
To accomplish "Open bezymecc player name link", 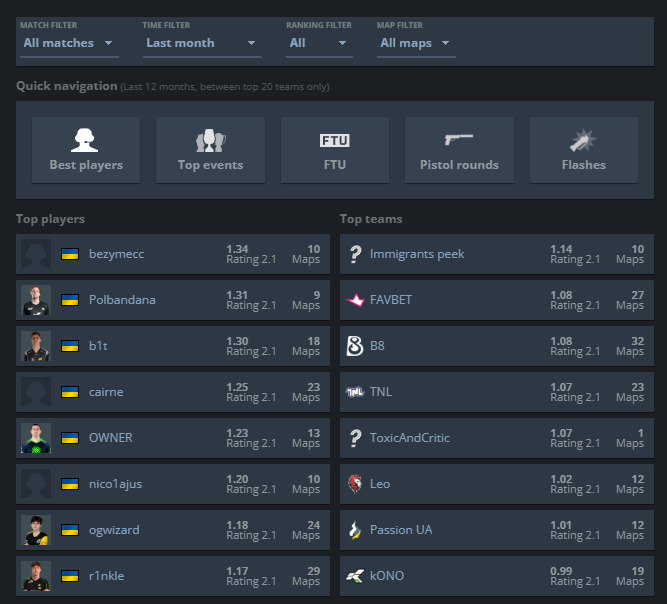I will (x=117, y=254).
